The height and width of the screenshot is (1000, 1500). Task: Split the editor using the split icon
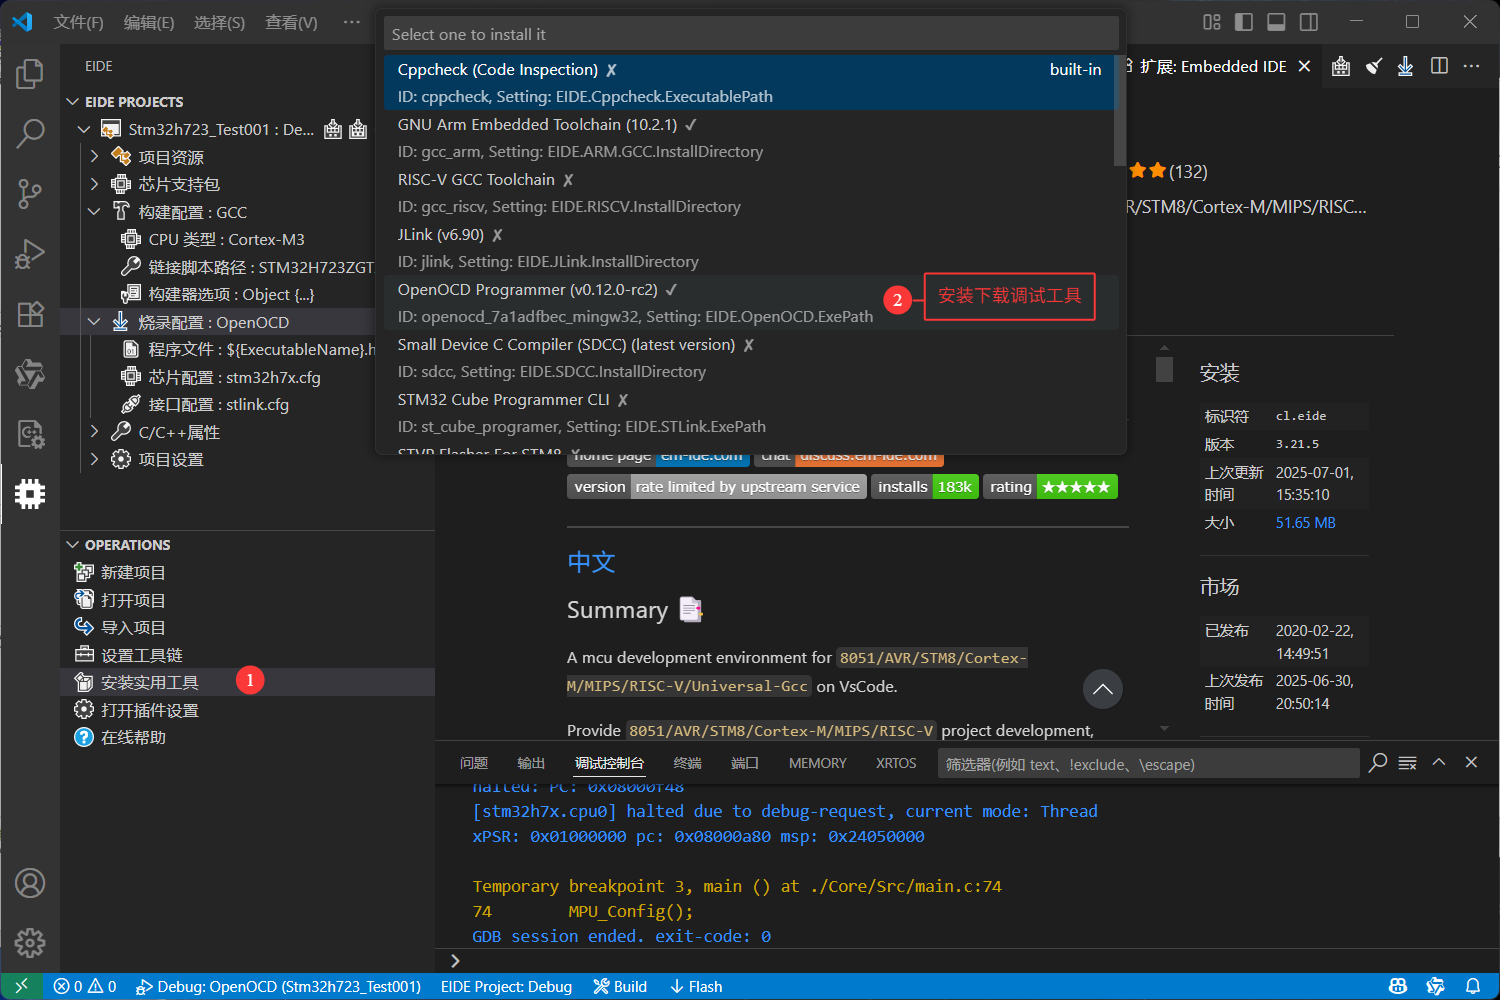tap(1439, 66)
